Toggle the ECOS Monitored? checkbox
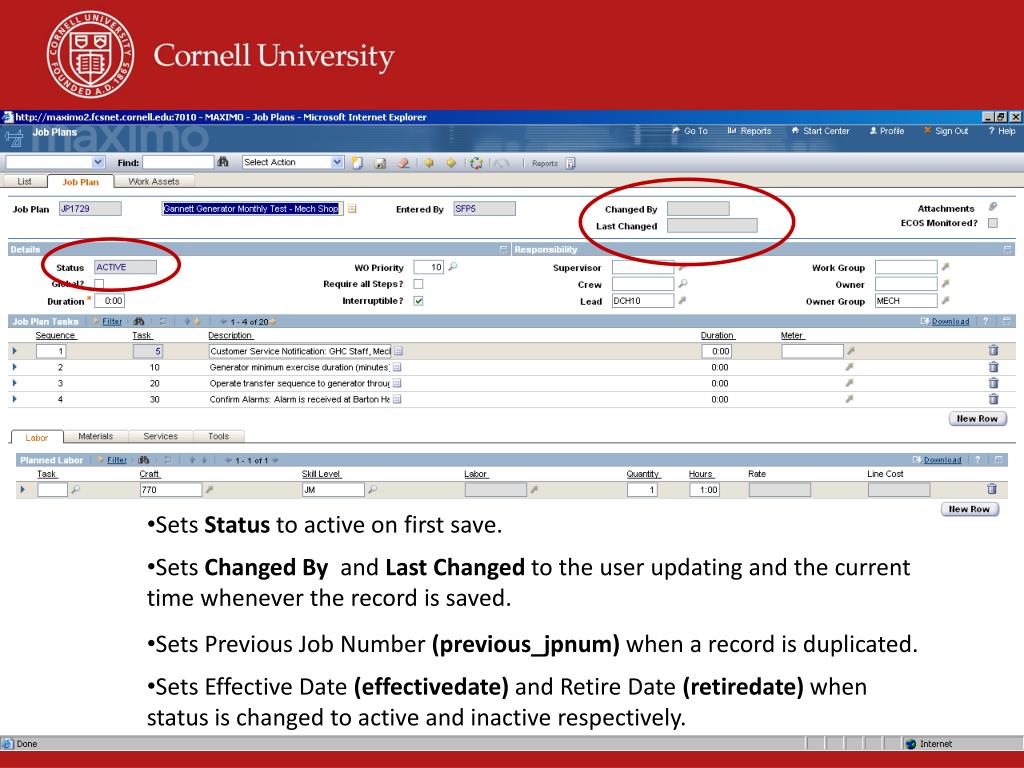Viewport: 1024px width, 768px height. tap(993, 223)
